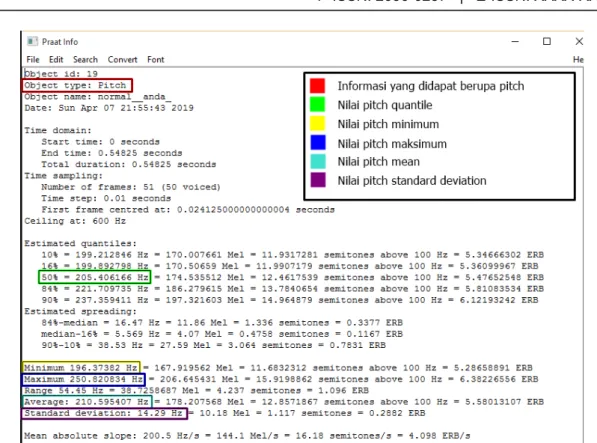Click legend text 'Nilai pitch mean'
Screen dimensions: 597x443
click(x=378, y=162)
